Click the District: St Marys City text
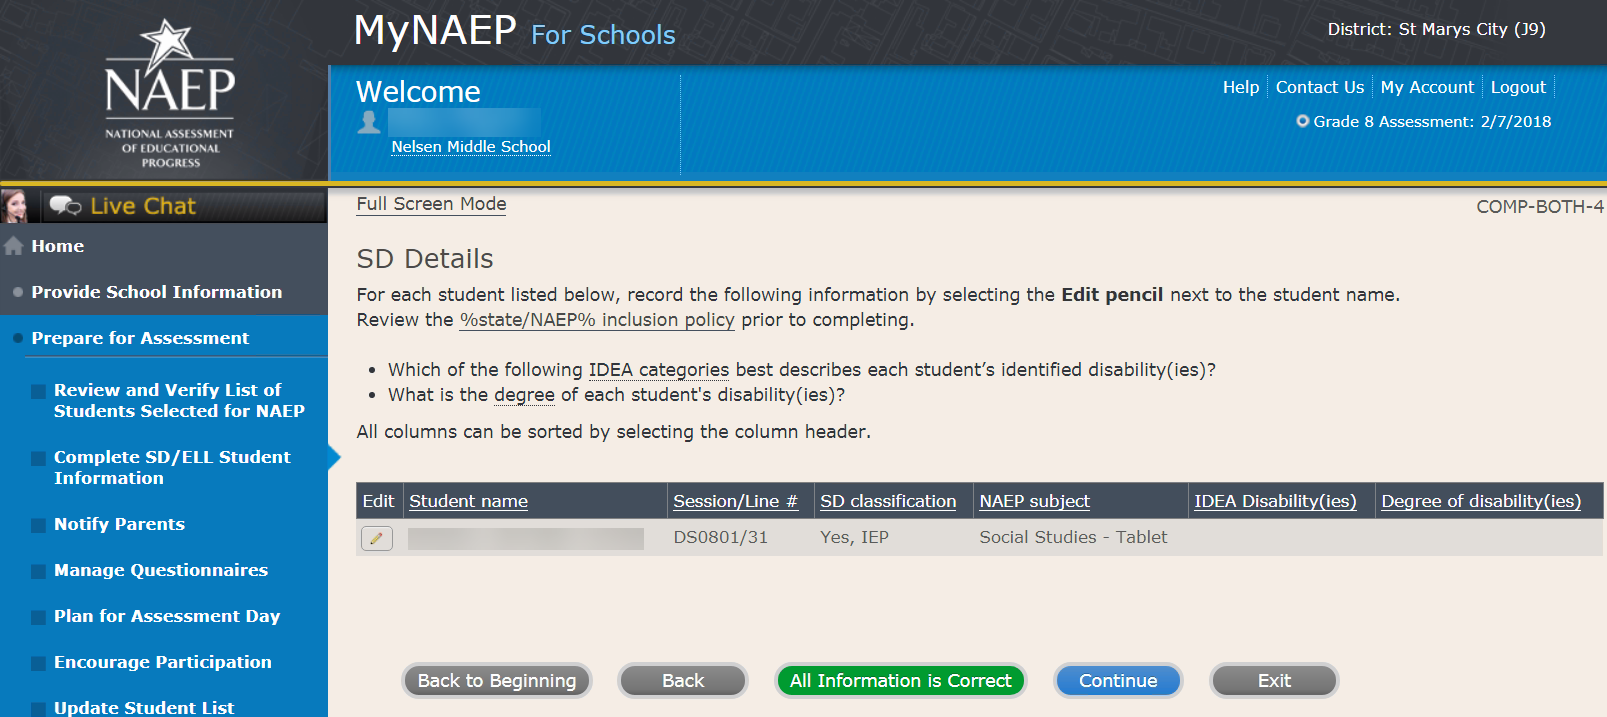1607x717 pixels. click(x=1436, y=29)
